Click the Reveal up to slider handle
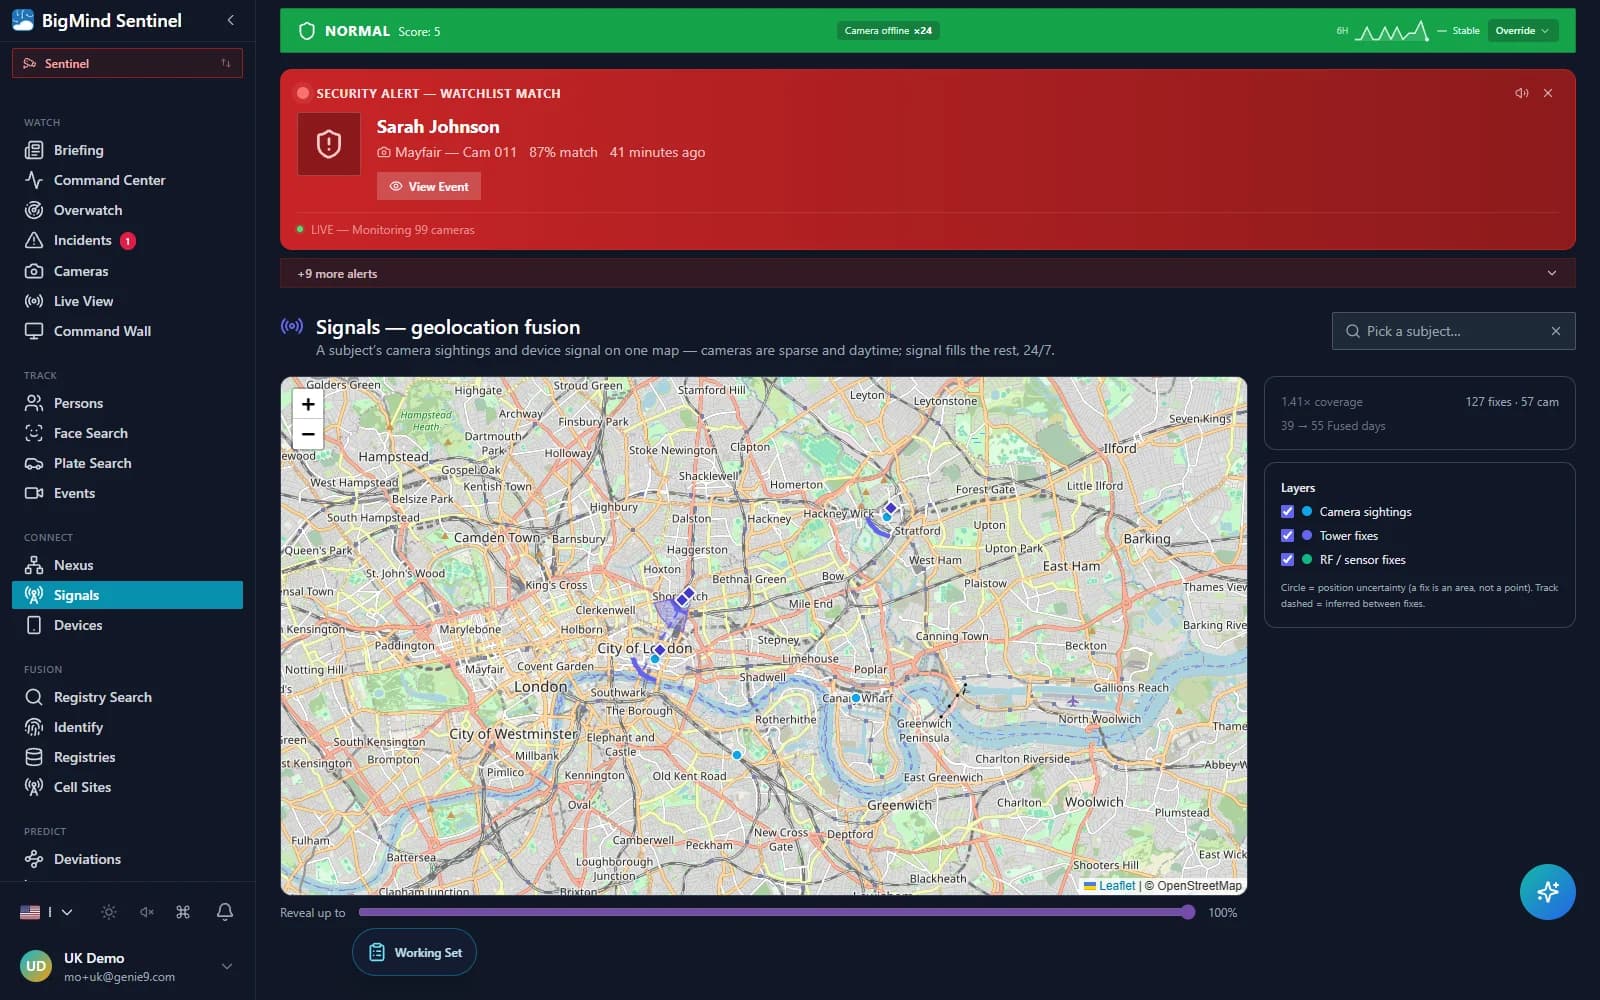This screenshot has height=1000, width=1600. coord(1187,912)
